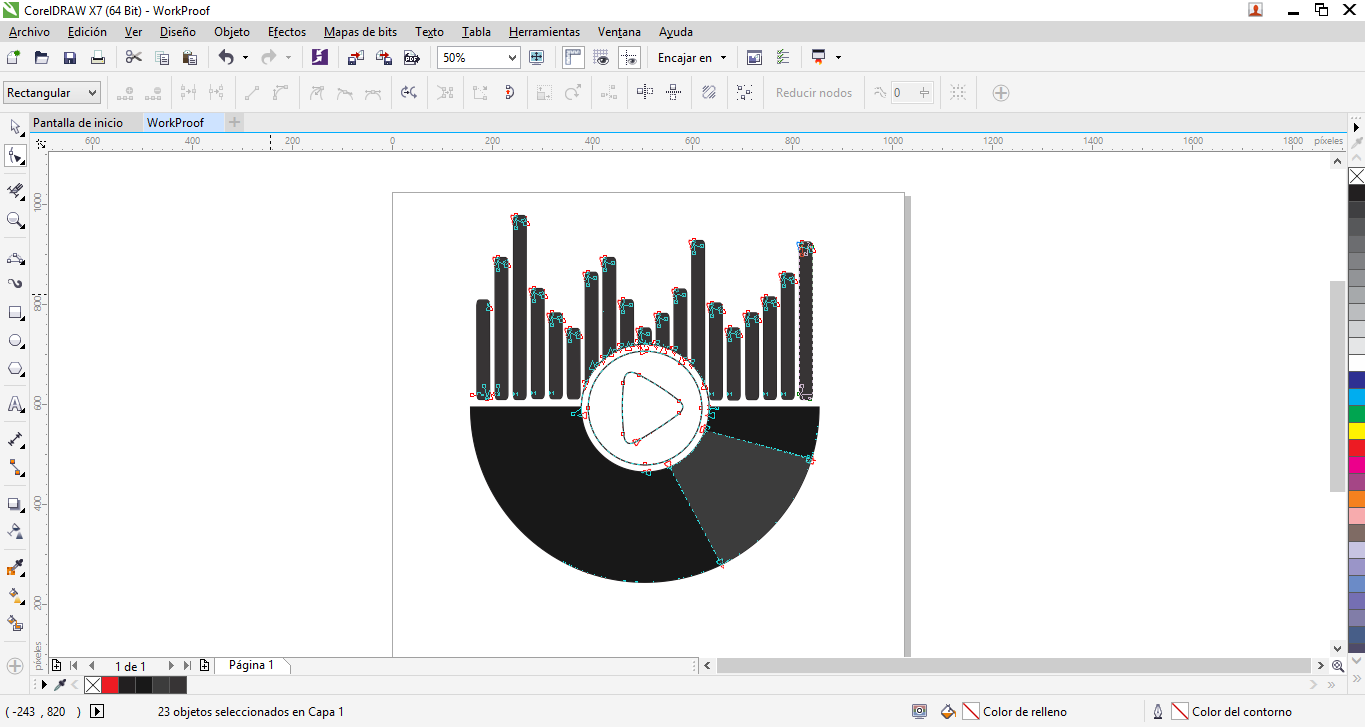The image size is (1365, 727).
Task: Select the Polygon tool
Action: pyautogui.click(x=15, y=369)
